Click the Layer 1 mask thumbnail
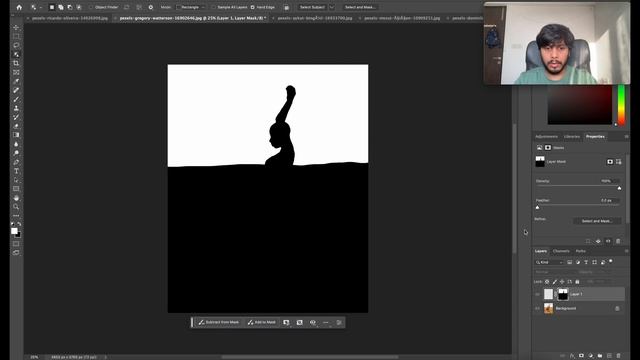 tap(562, 294)
